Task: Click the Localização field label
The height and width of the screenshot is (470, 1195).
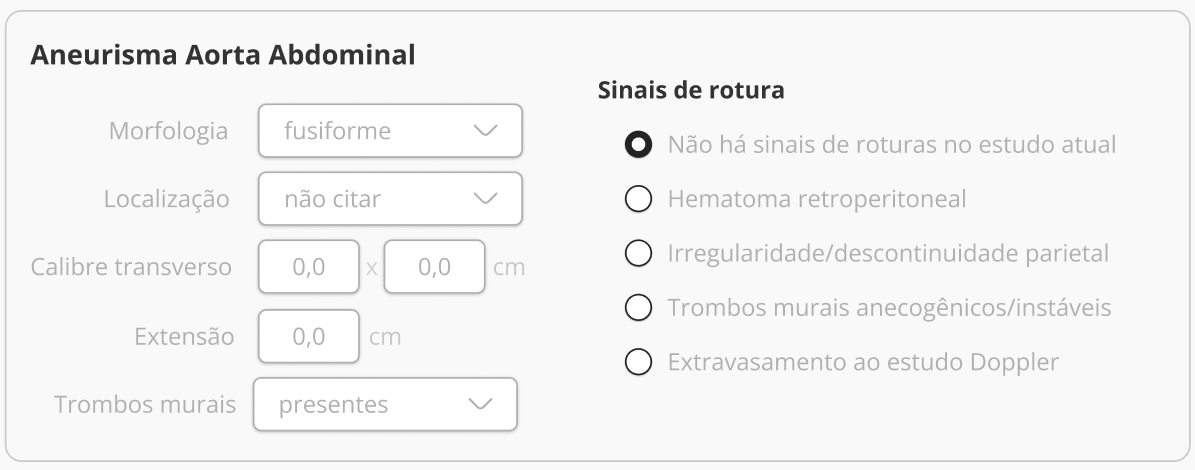Action: click(x=166, y=199)
